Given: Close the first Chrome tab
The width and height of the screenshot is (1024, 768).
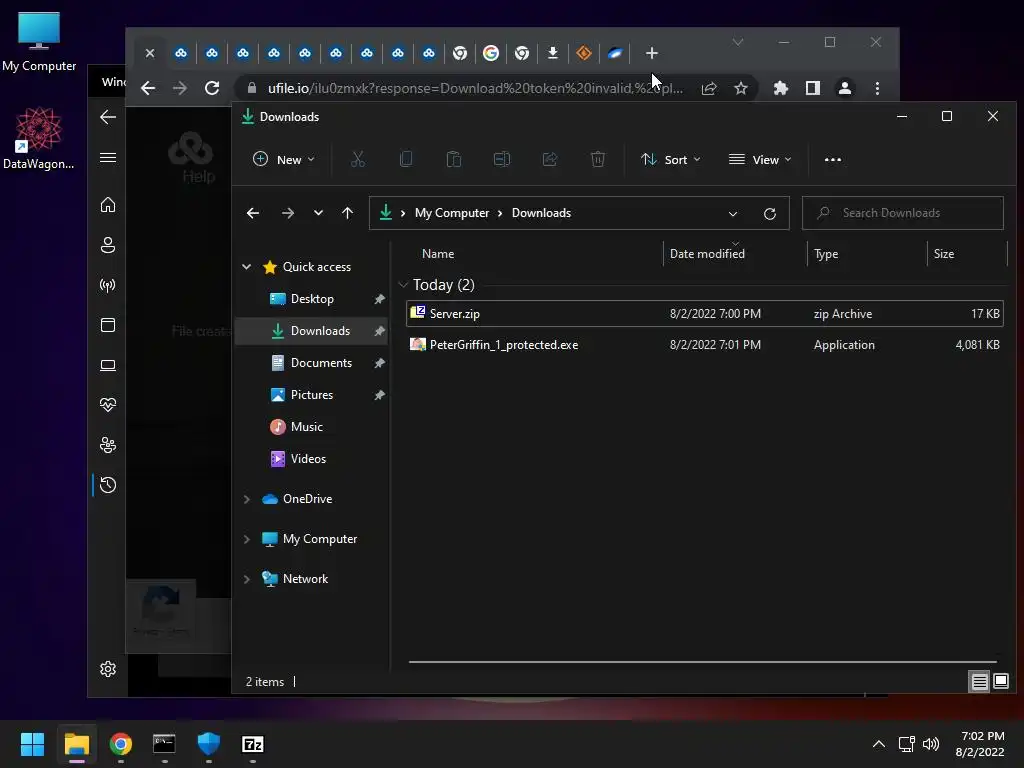Looking at the screenshot, I should (150, 53).
